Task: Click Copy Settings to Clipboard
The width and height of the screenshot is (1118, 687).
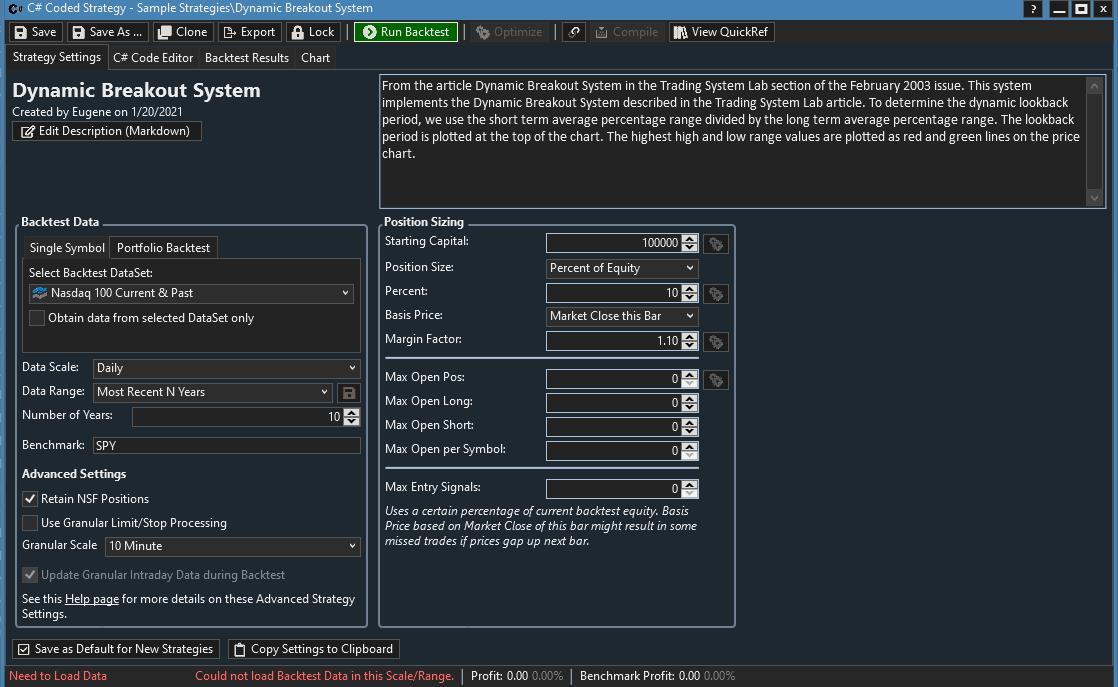Action: pyautogui.click(x=314, y=649)
